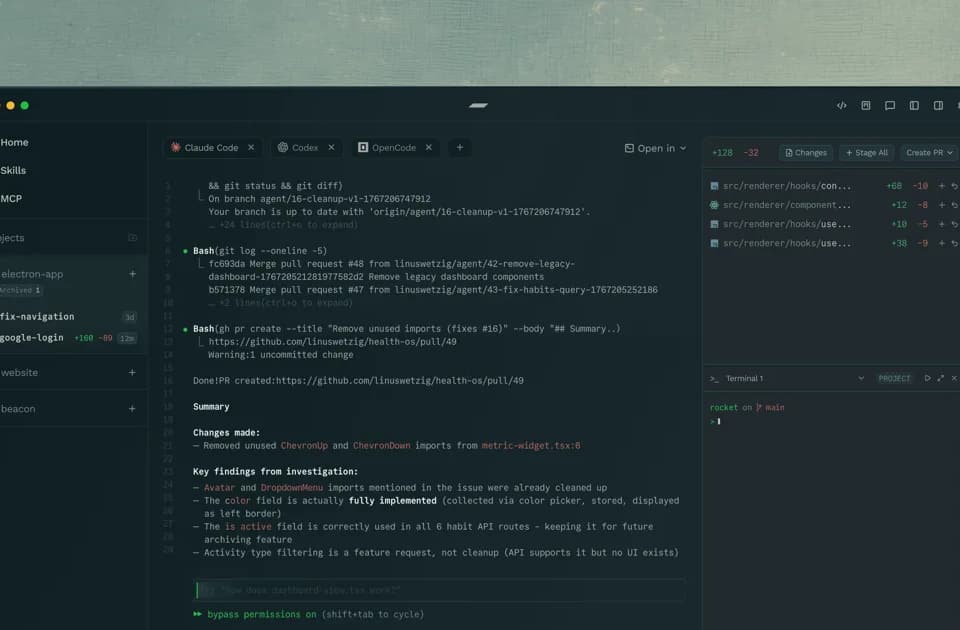960x630 pixels.
Task: Expand the terminal panel to fullscreen
Action: [940, 378]
